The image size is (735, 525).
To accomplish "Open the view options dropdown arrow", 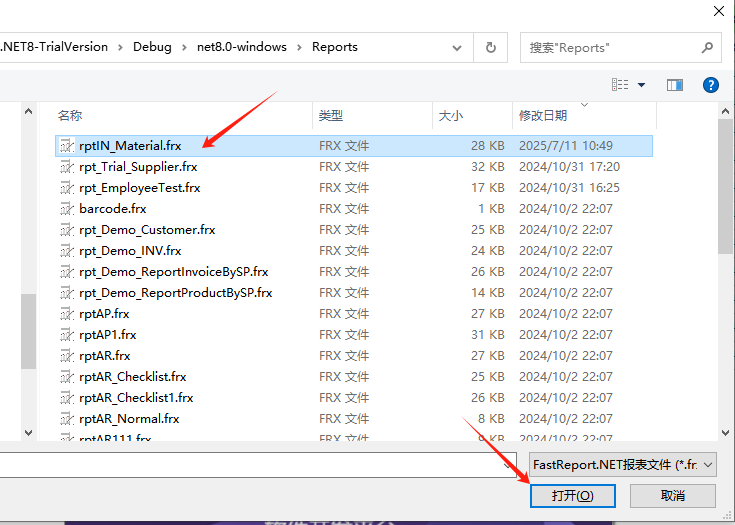I will tap(641, 85).
